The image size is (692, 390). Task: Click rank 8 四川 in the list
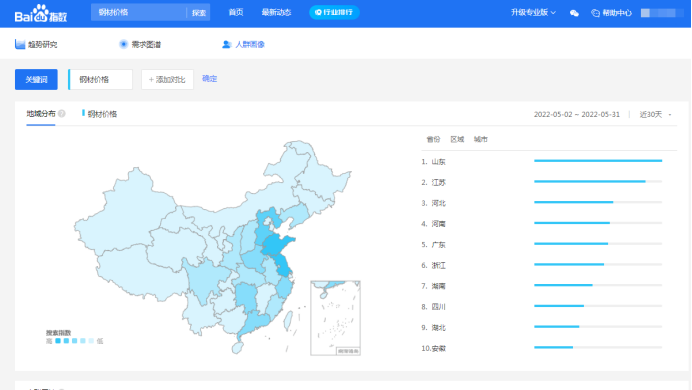[x=433, y=307]
